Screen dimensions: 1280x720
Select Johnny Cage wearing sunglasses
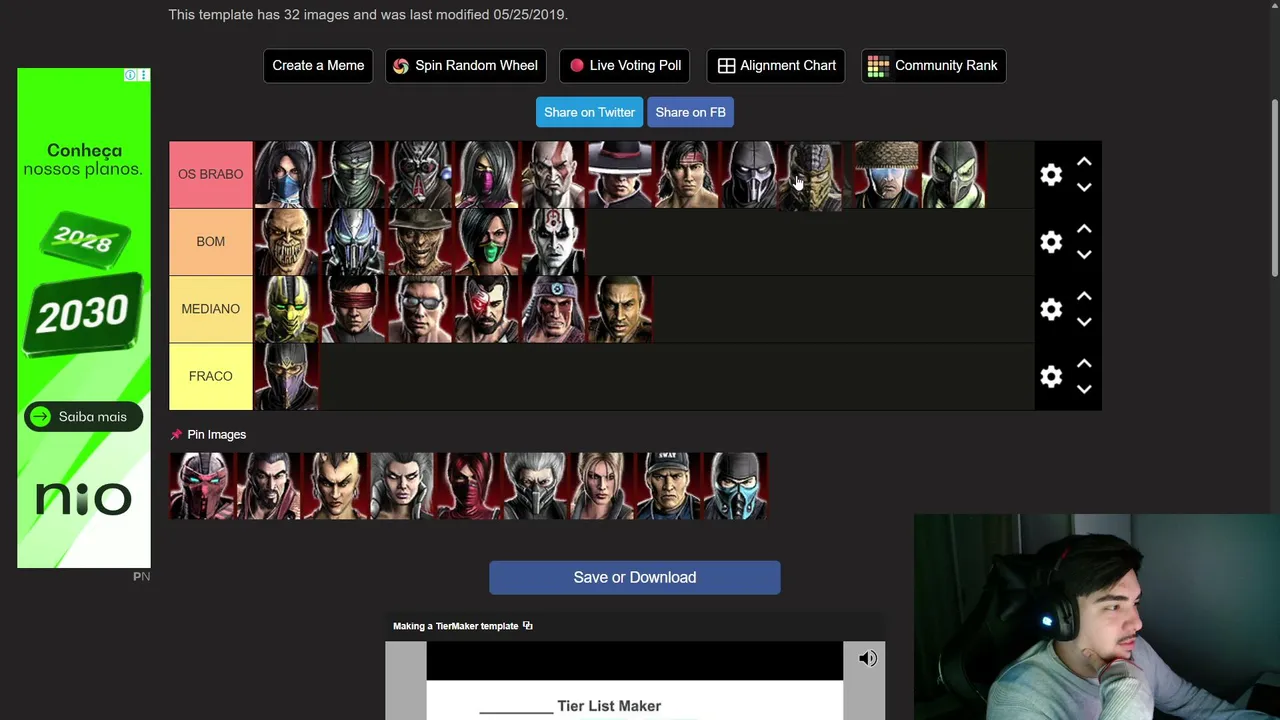421,309
